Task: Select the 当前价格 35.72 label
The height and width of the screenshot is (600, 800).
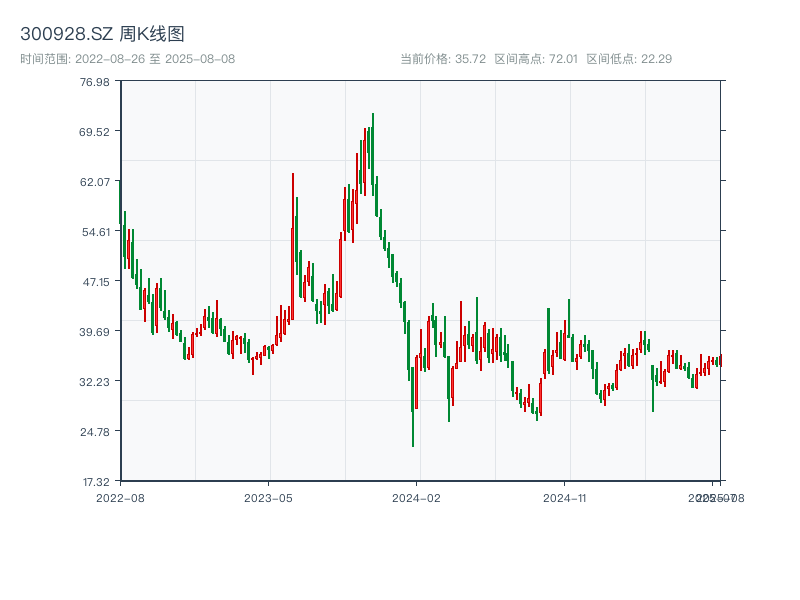Action: (443, 59)
